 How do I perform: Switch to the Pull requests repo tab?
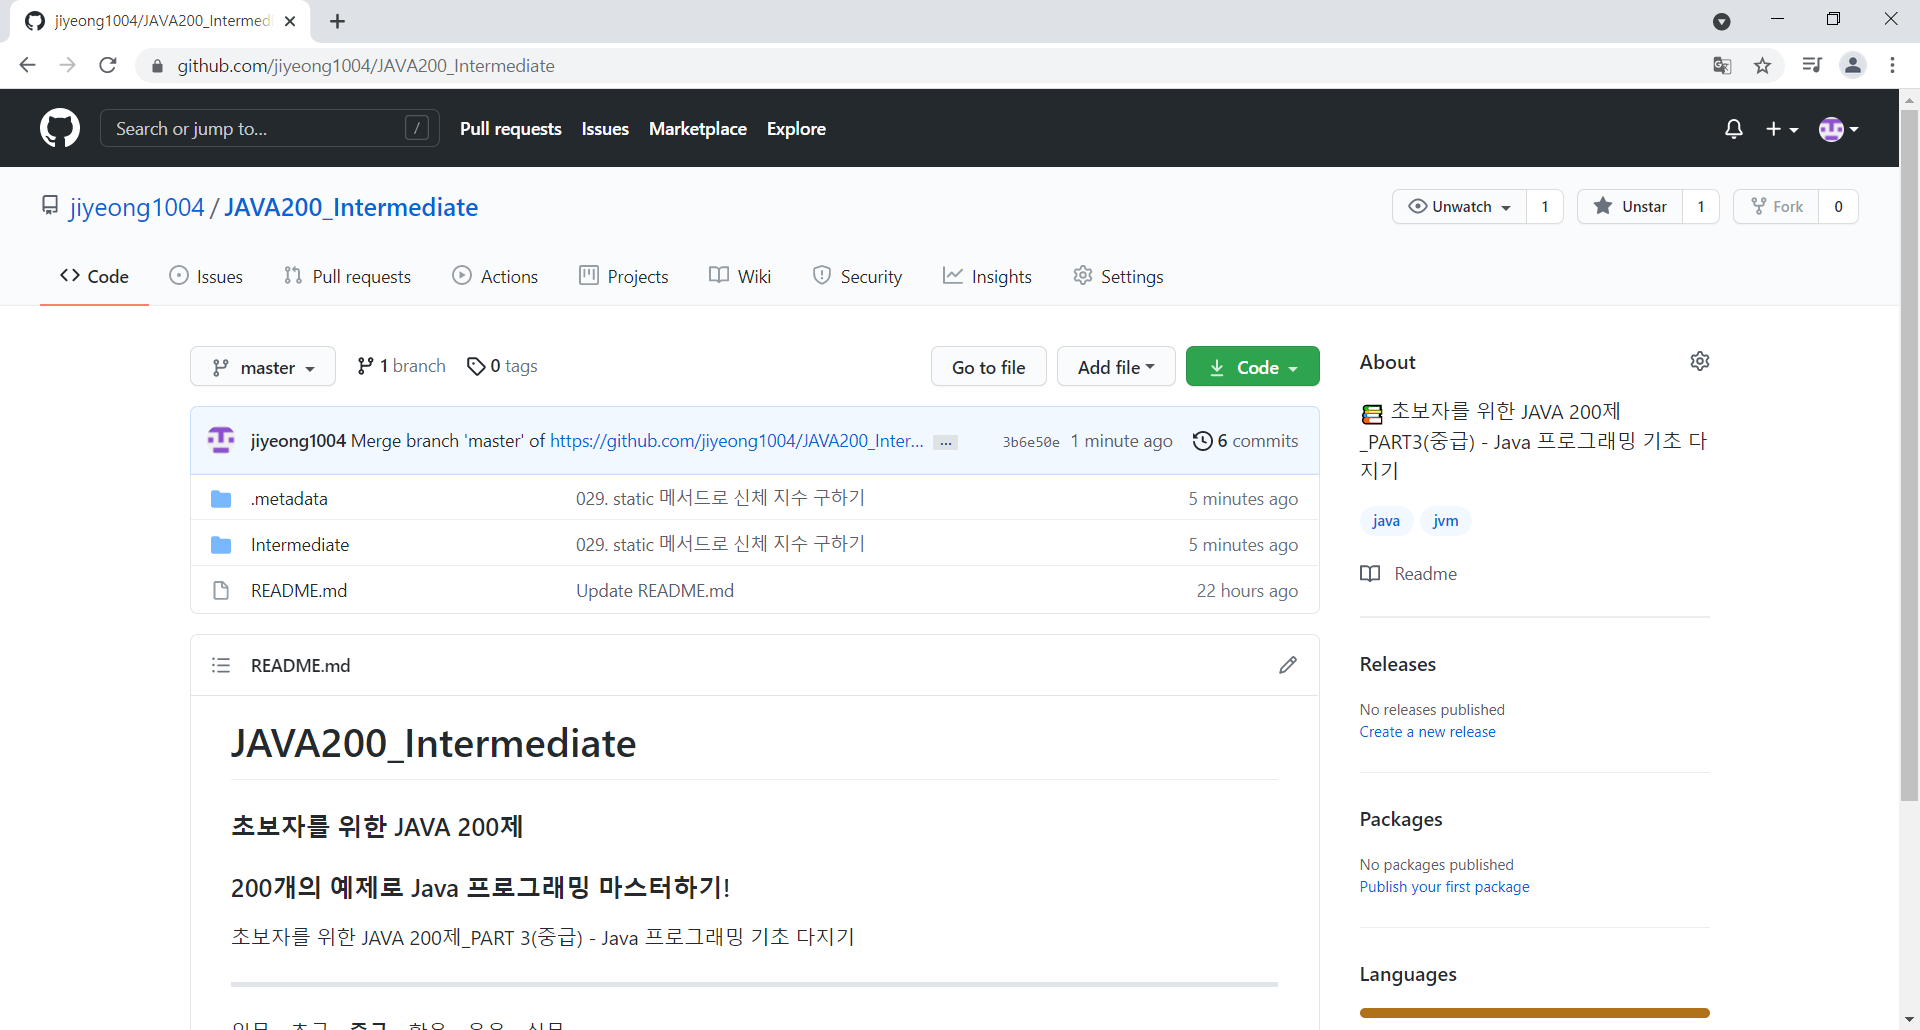click(x=347, y=276)
